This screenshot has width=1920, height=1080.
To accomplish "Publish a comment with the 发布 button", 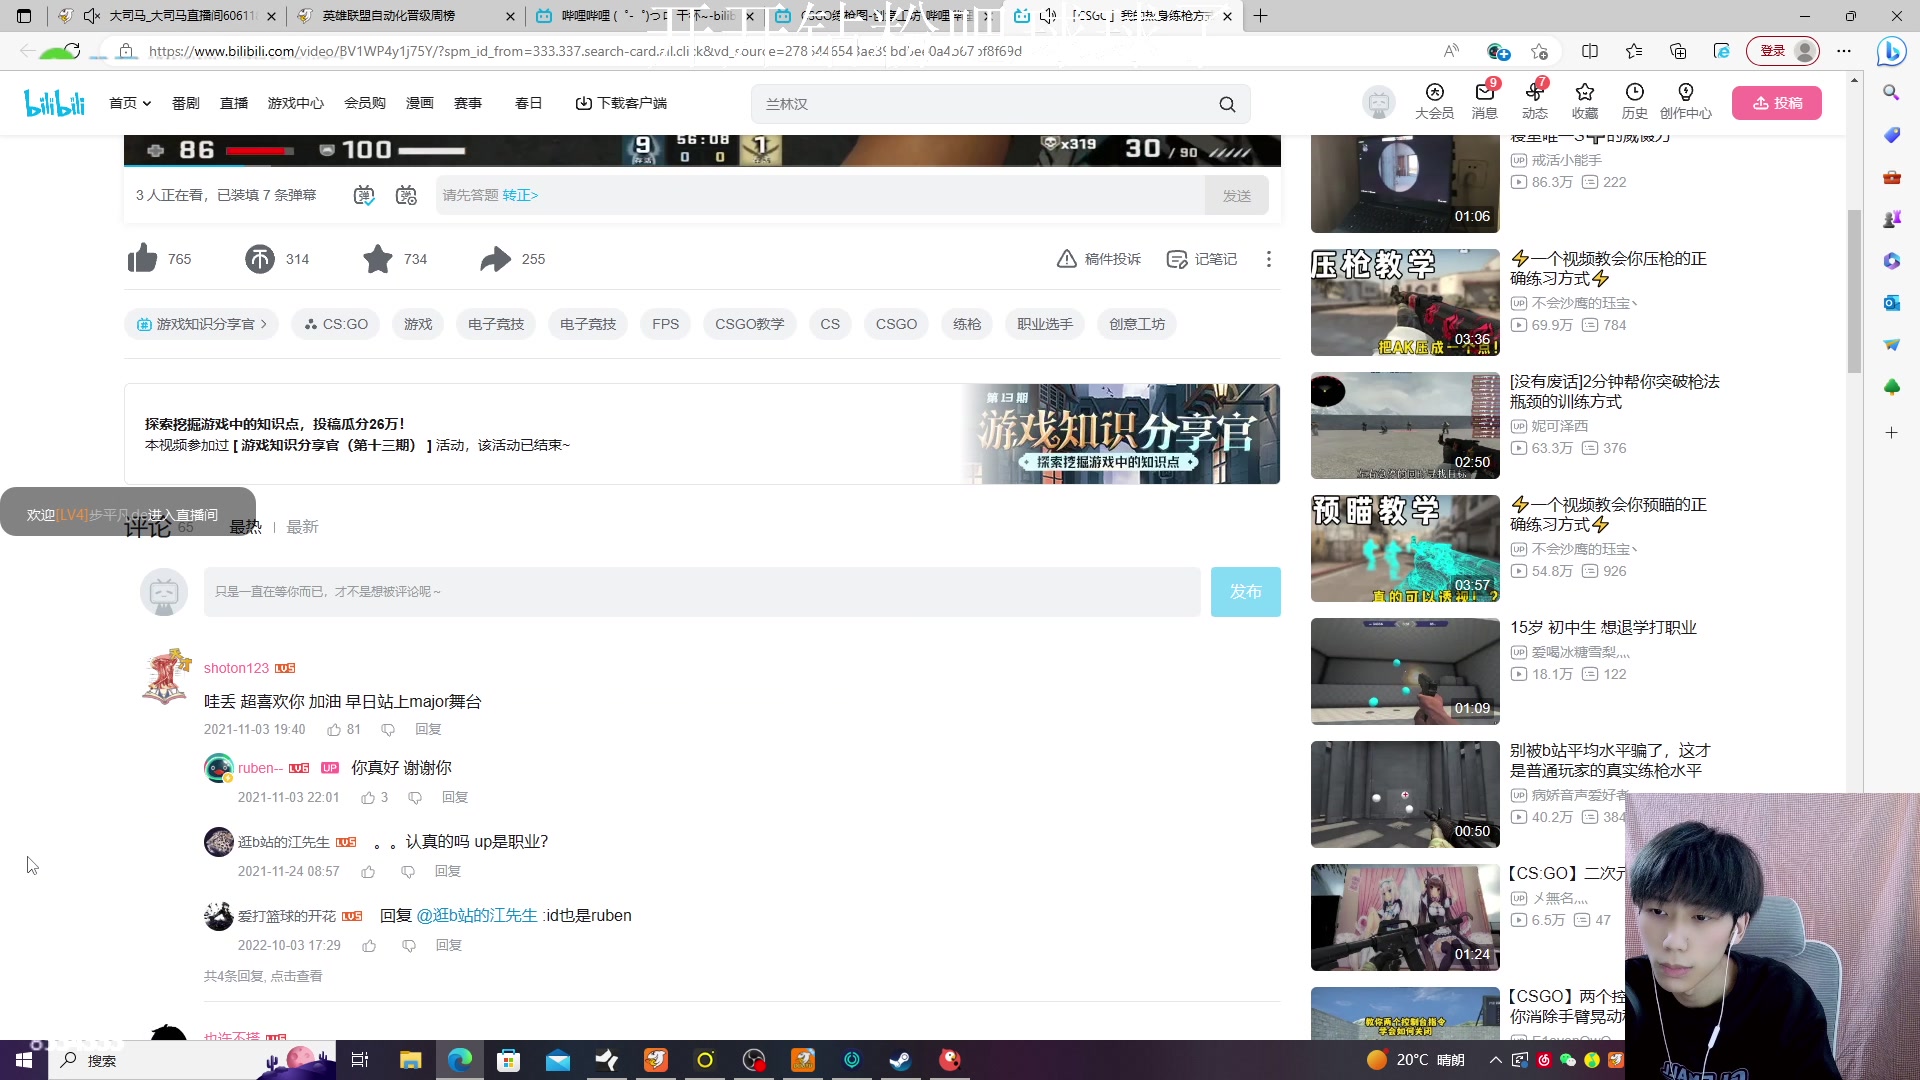I will (x=1245, y=591).
